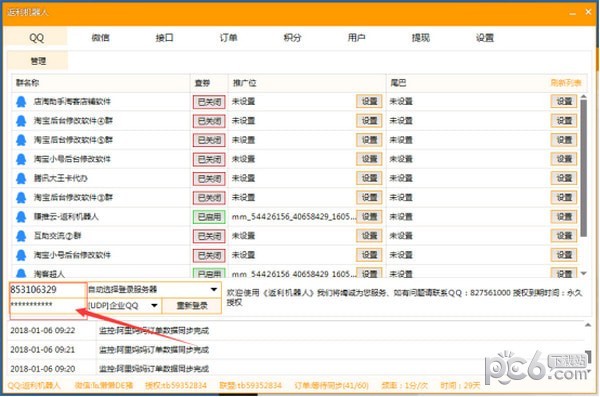Click the status bar item QQ:返利机器人
Image resolution: width=600 pixels, height=397 pixels.
[x=34, y=385]
